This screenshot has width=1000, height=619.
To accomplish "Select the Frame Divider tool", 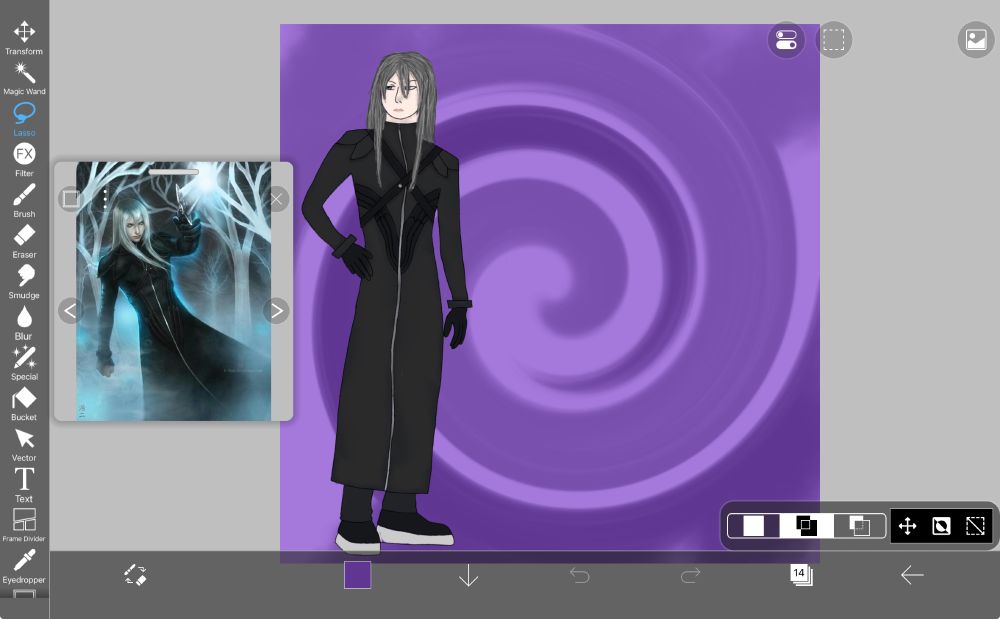I will [x=24, y=525].
